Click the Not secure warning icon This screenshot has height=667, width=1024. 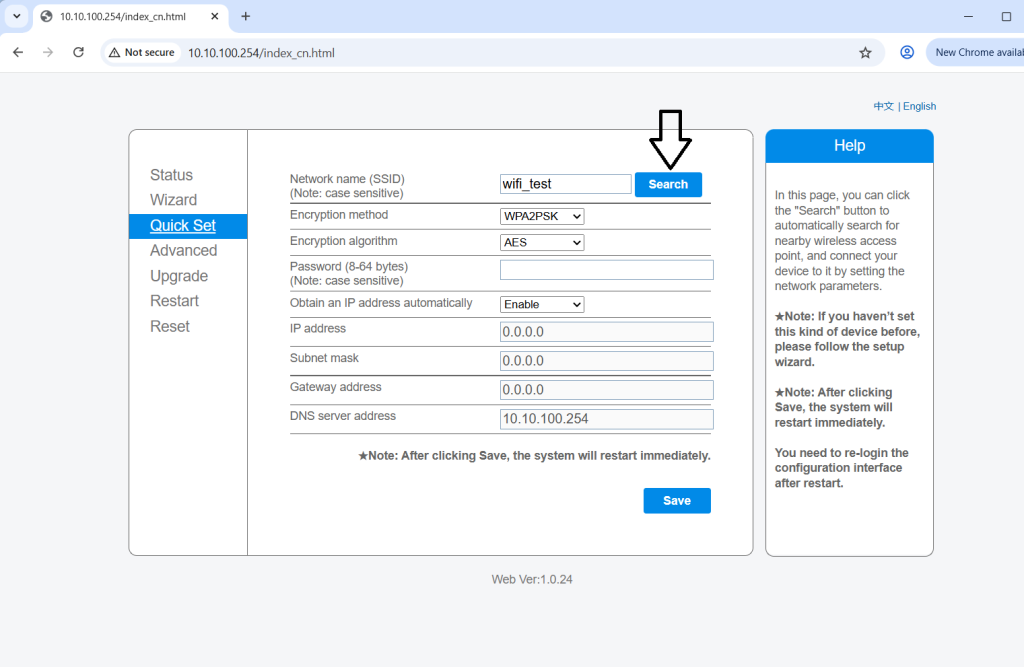pyautogui.click(x=115, y=52)
